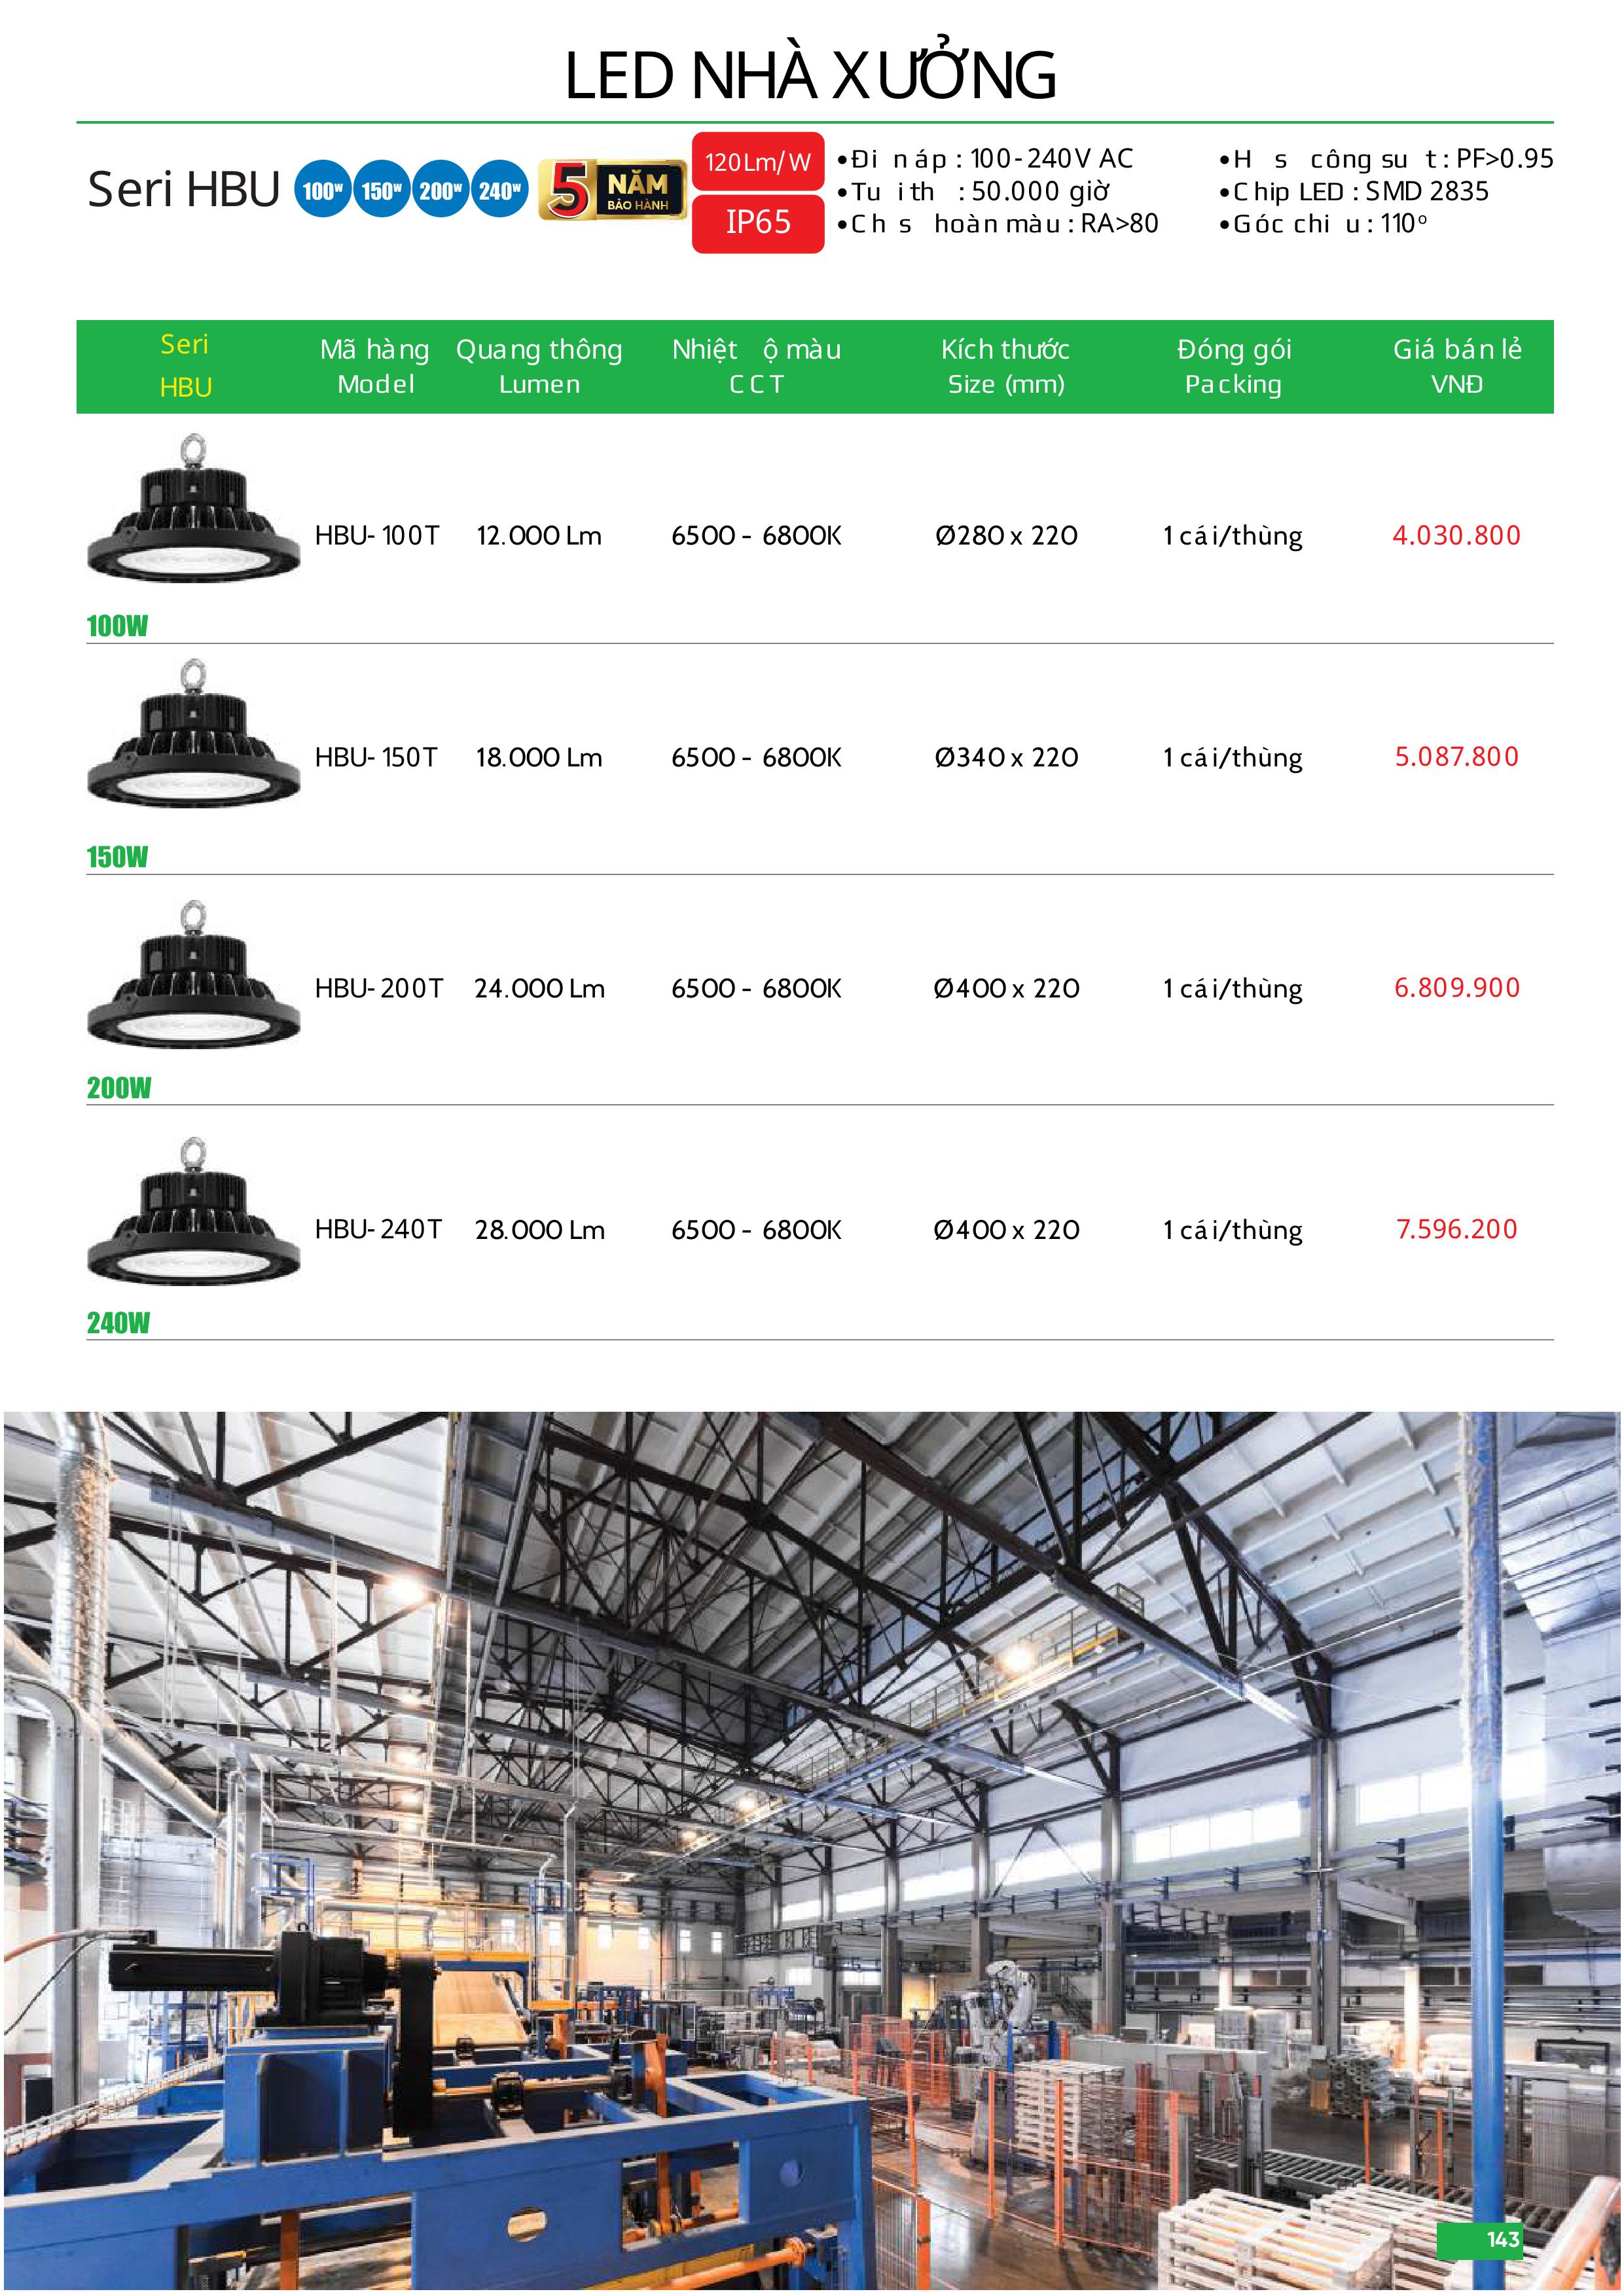Select the HBU-240T lamp product image
Image resolution: width=1624 pixels, height=2296 pixels.
point(194,1210)
